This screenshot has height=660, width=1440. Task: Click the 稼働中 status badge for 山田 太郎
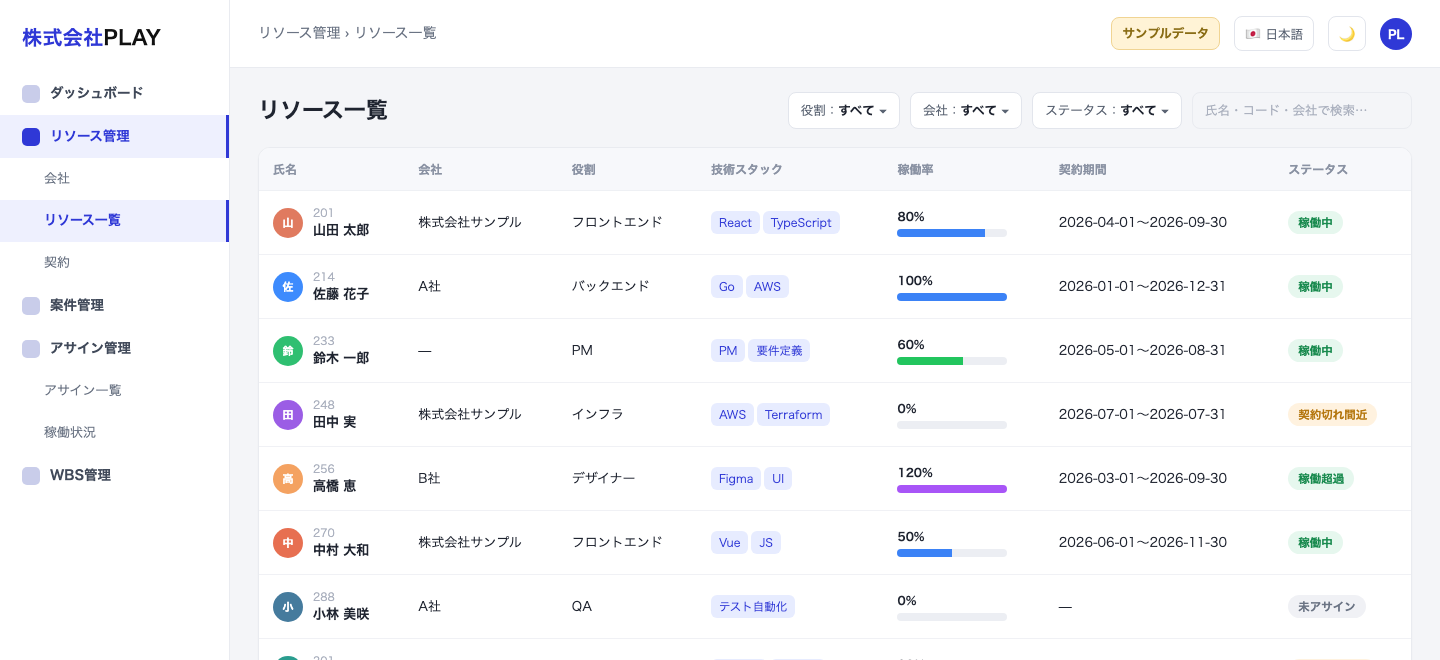[x=1315, y=223]
